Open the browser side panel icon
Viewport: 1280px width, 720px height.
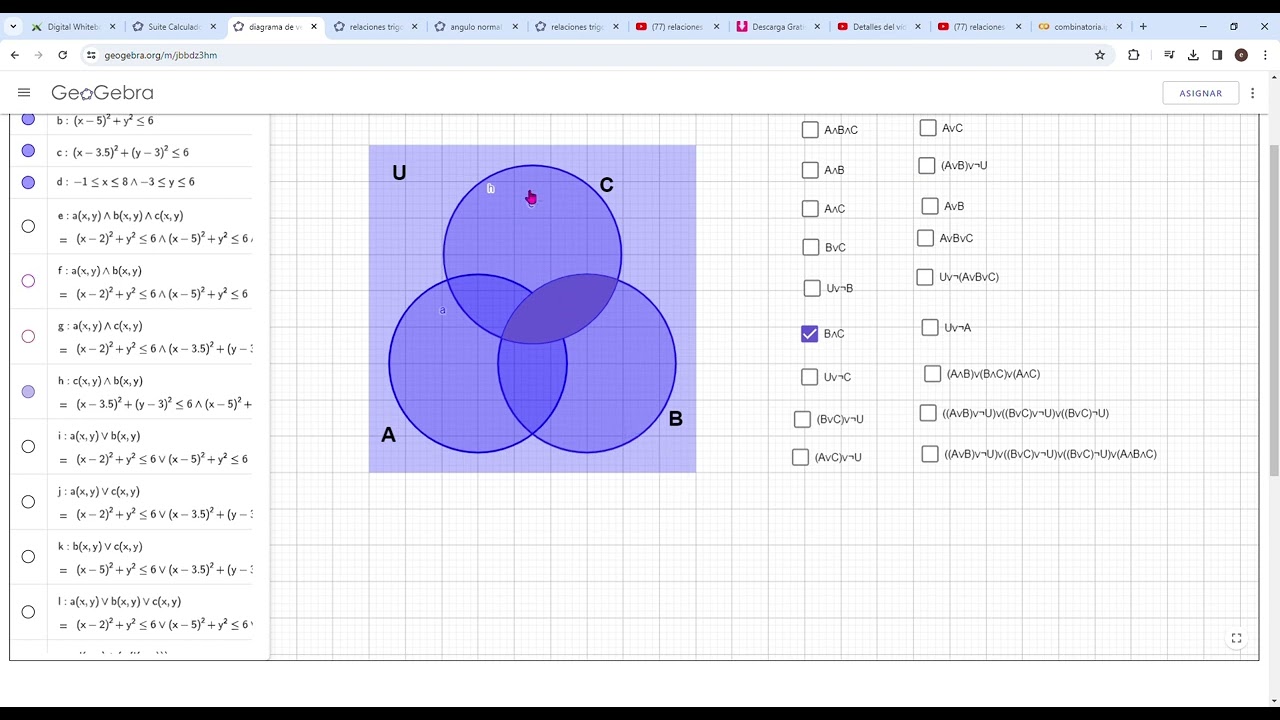point(1217,55)
